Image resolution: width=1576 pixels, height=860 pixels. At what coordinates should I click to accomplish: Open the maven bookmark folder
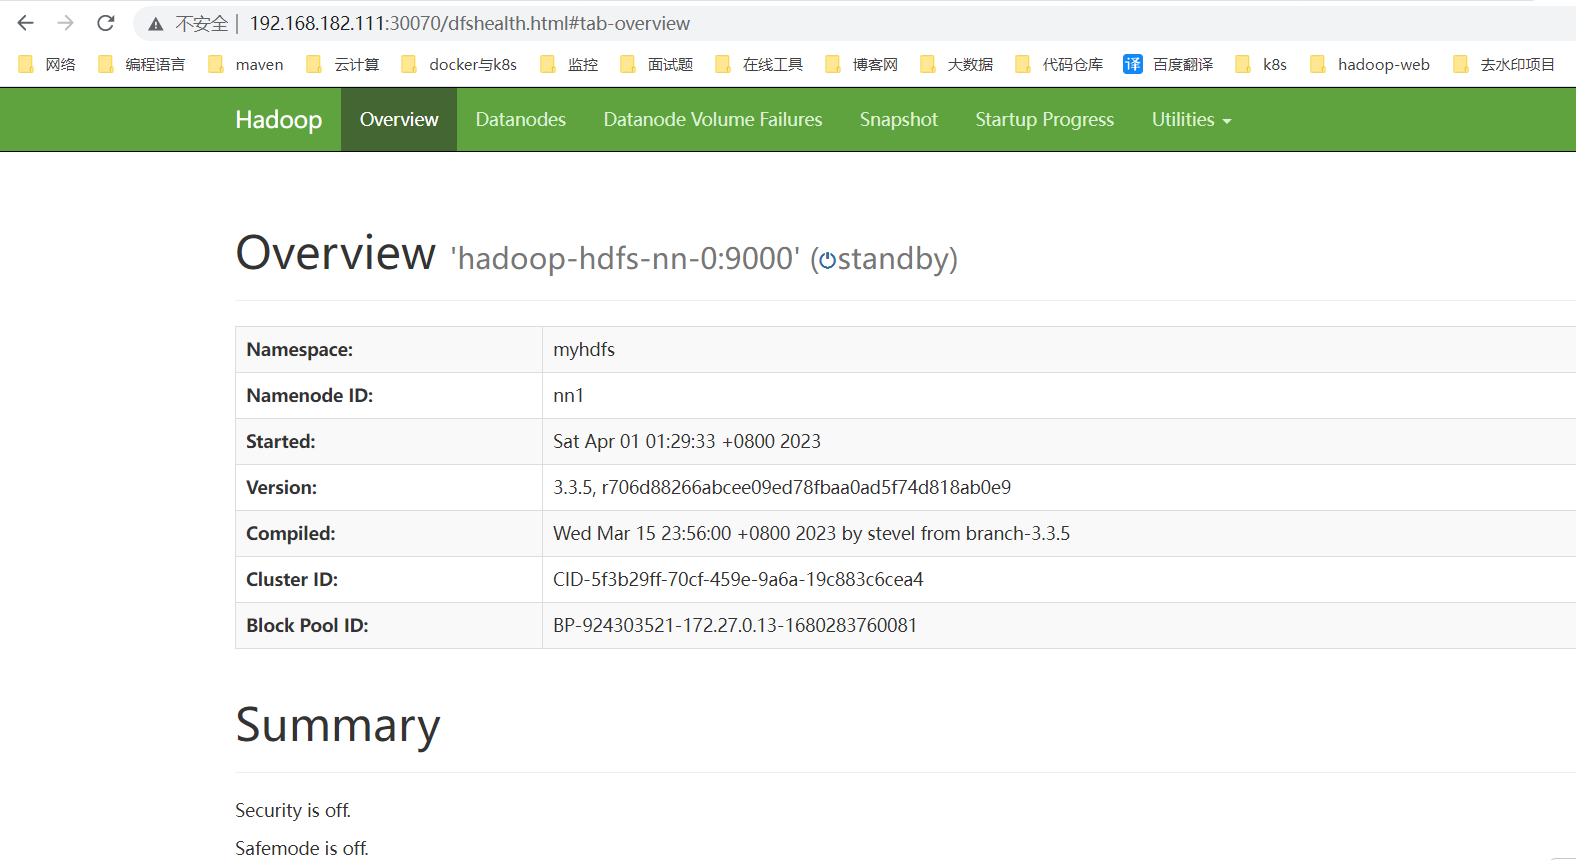pyautogui.click(x=246, y=64)
